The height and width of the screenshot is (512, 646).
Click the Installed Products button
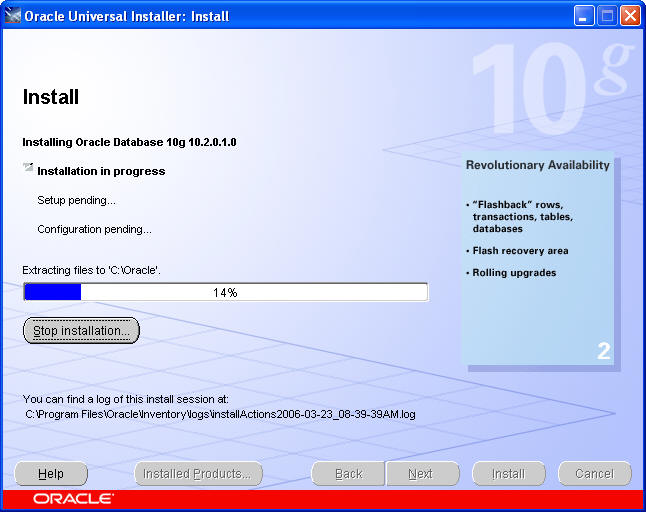pyautogui.click(x=199, y=474)
